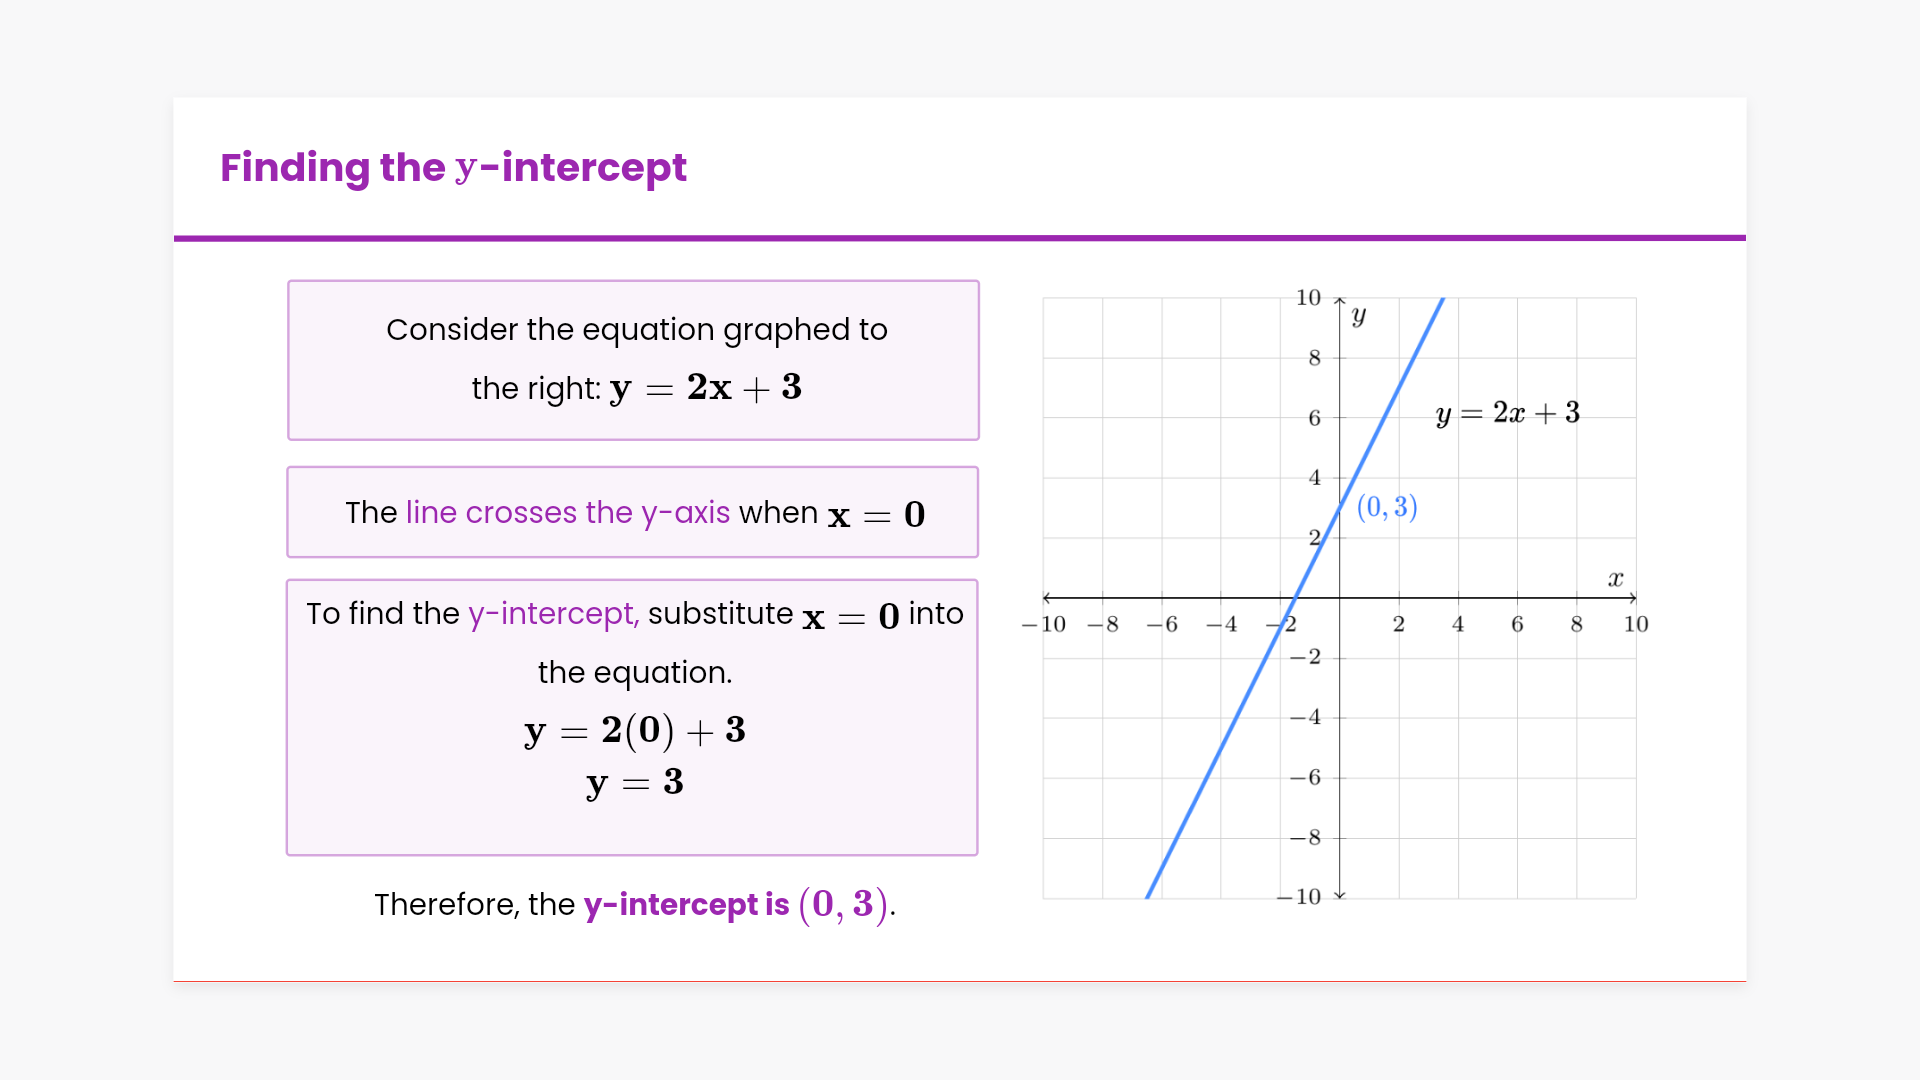Click the 8 tick label on the x-axis
1920x1080 pixels.
1576,625
